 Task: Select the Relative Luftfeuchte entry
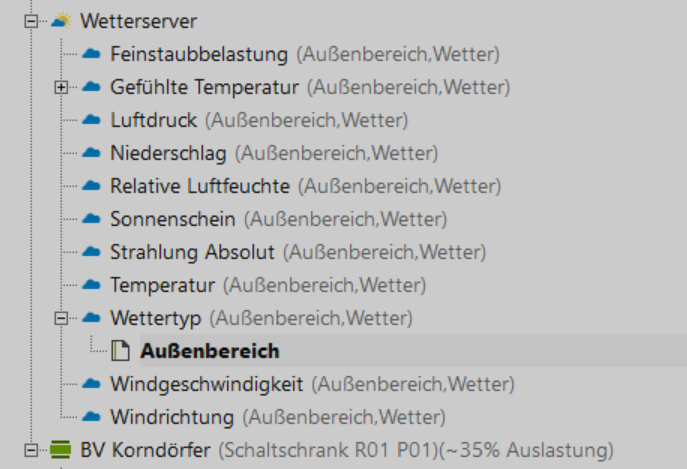coord(200,186)
